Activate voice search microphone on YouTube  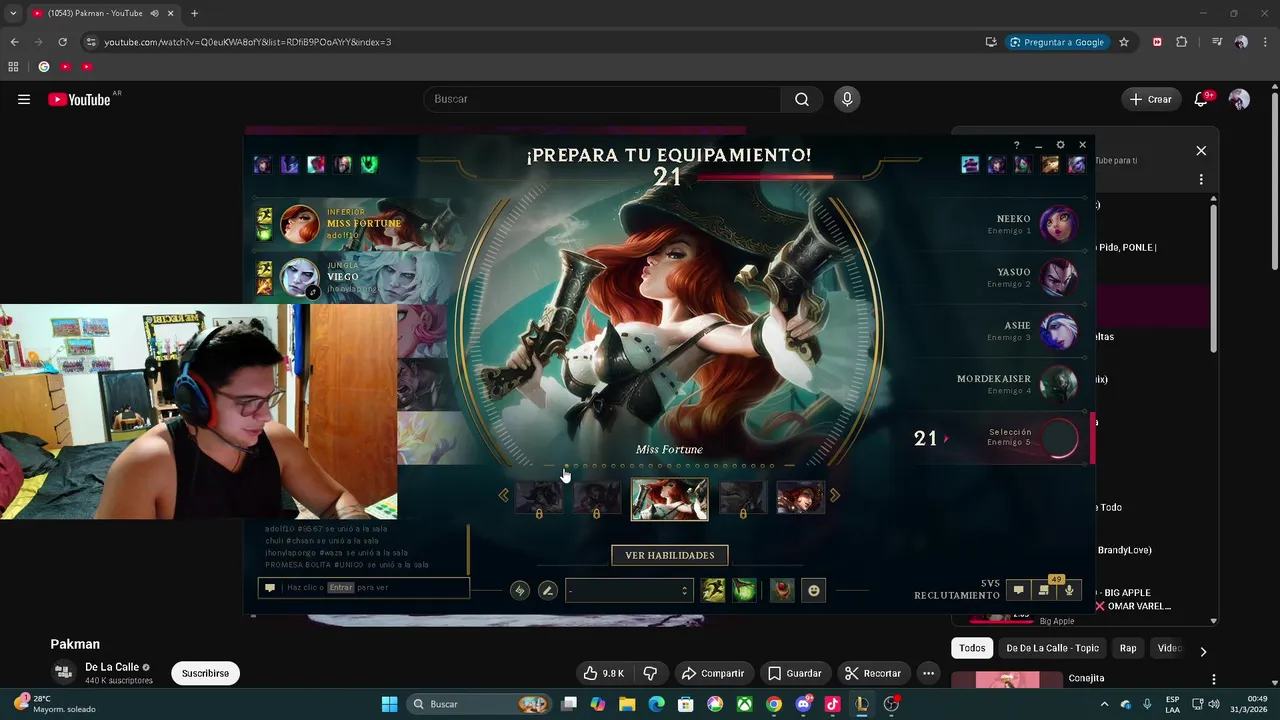coord(847,99)
